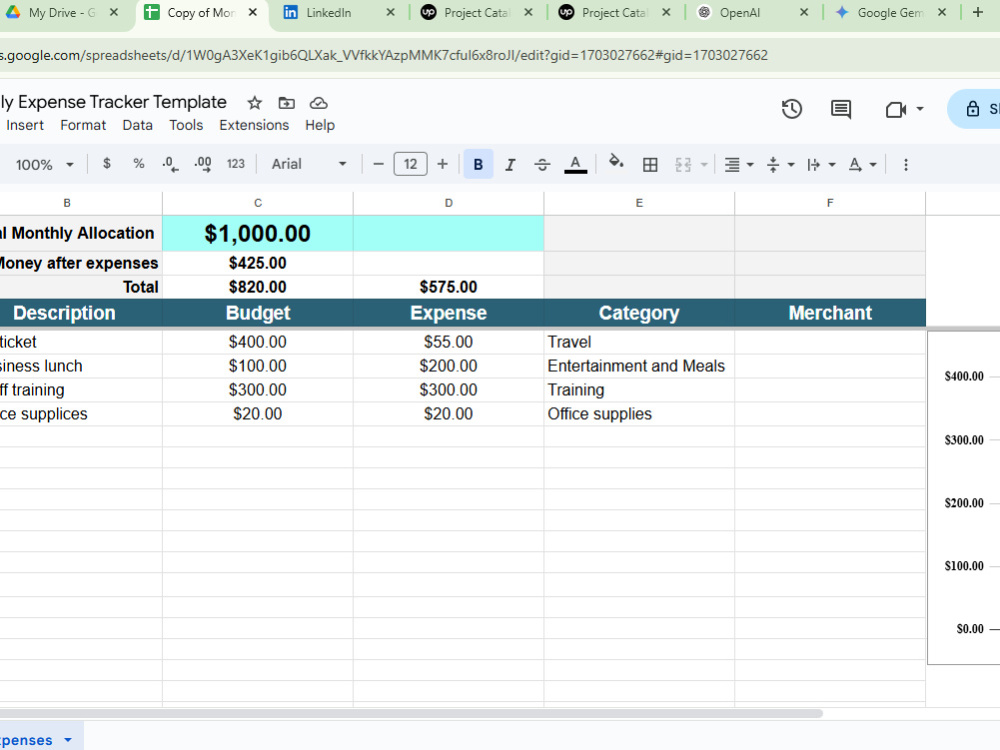Format as percent
The height and width of the screenshot is (750, 1000).
pyautogui.click(x=138, y=164)
